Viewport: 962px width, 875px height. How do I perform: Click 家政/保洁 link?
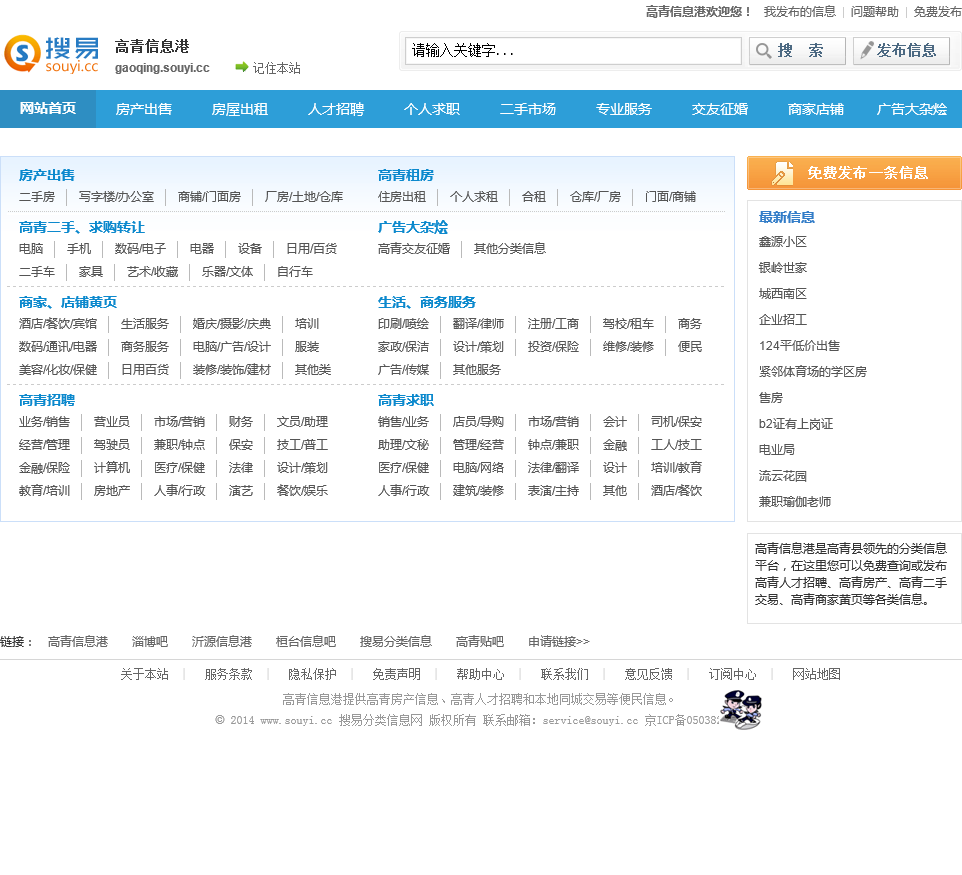[403, 347]
